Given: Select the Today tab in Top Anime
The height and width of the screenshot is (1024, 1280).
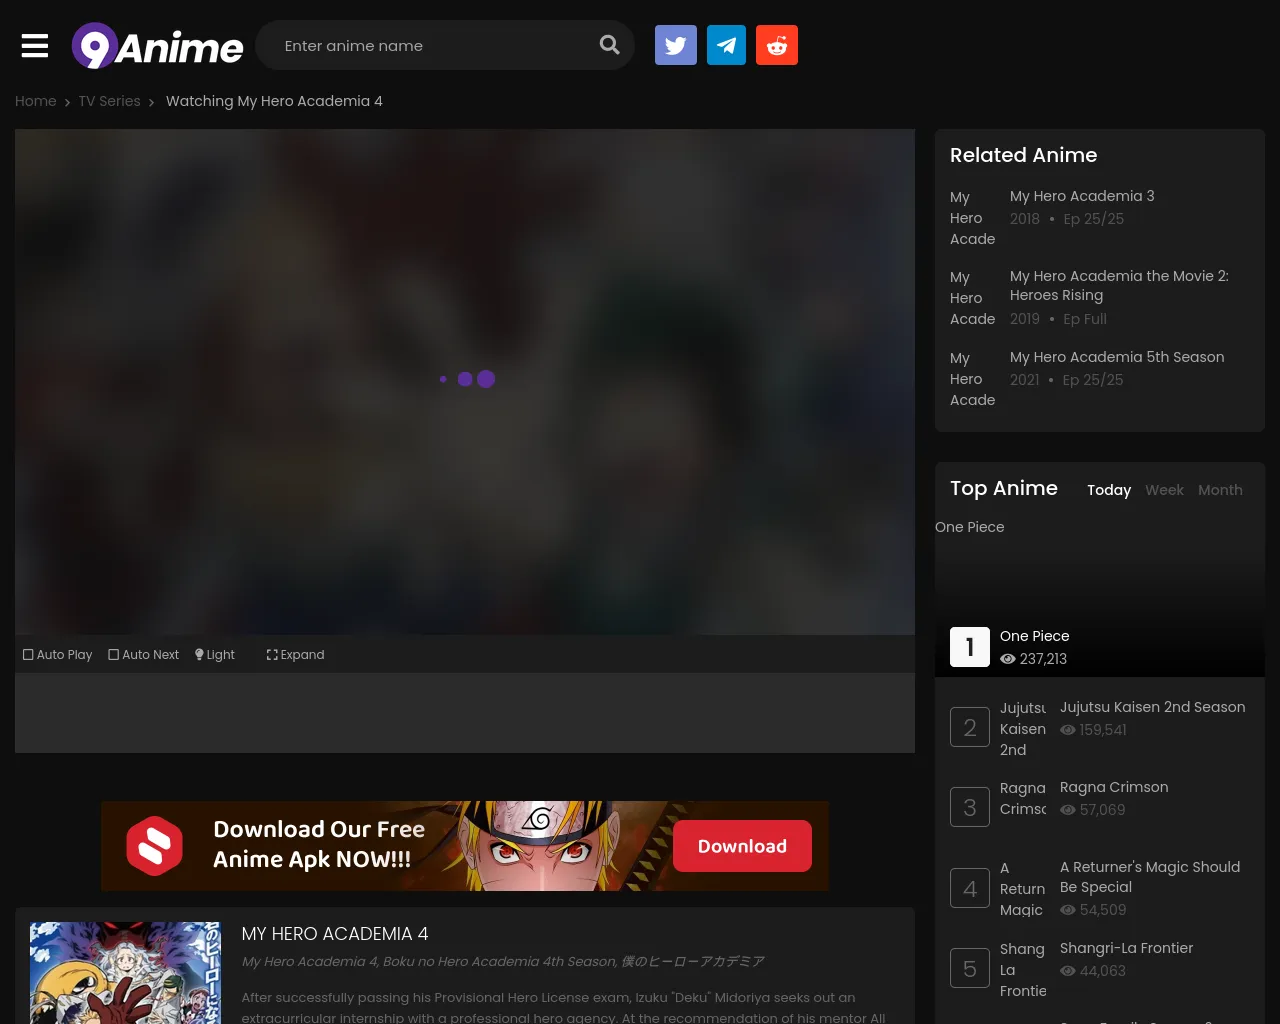Looking at the screenshot, I should click(1109, 490).
